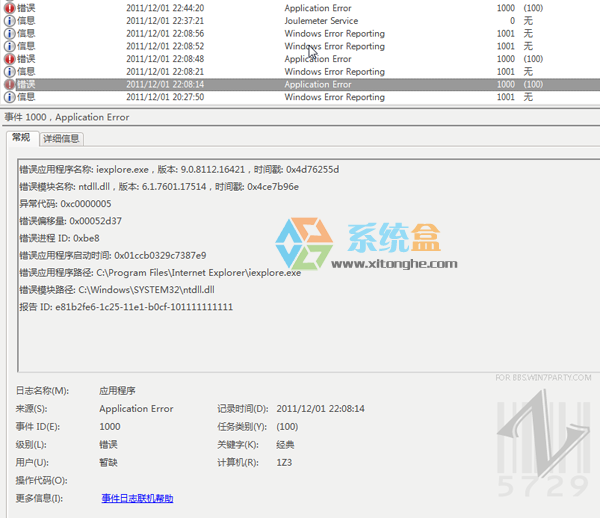Select timestamp 2011/12/01 22:08:52
This screenshot has height=518, width=600.
point(165,46)
